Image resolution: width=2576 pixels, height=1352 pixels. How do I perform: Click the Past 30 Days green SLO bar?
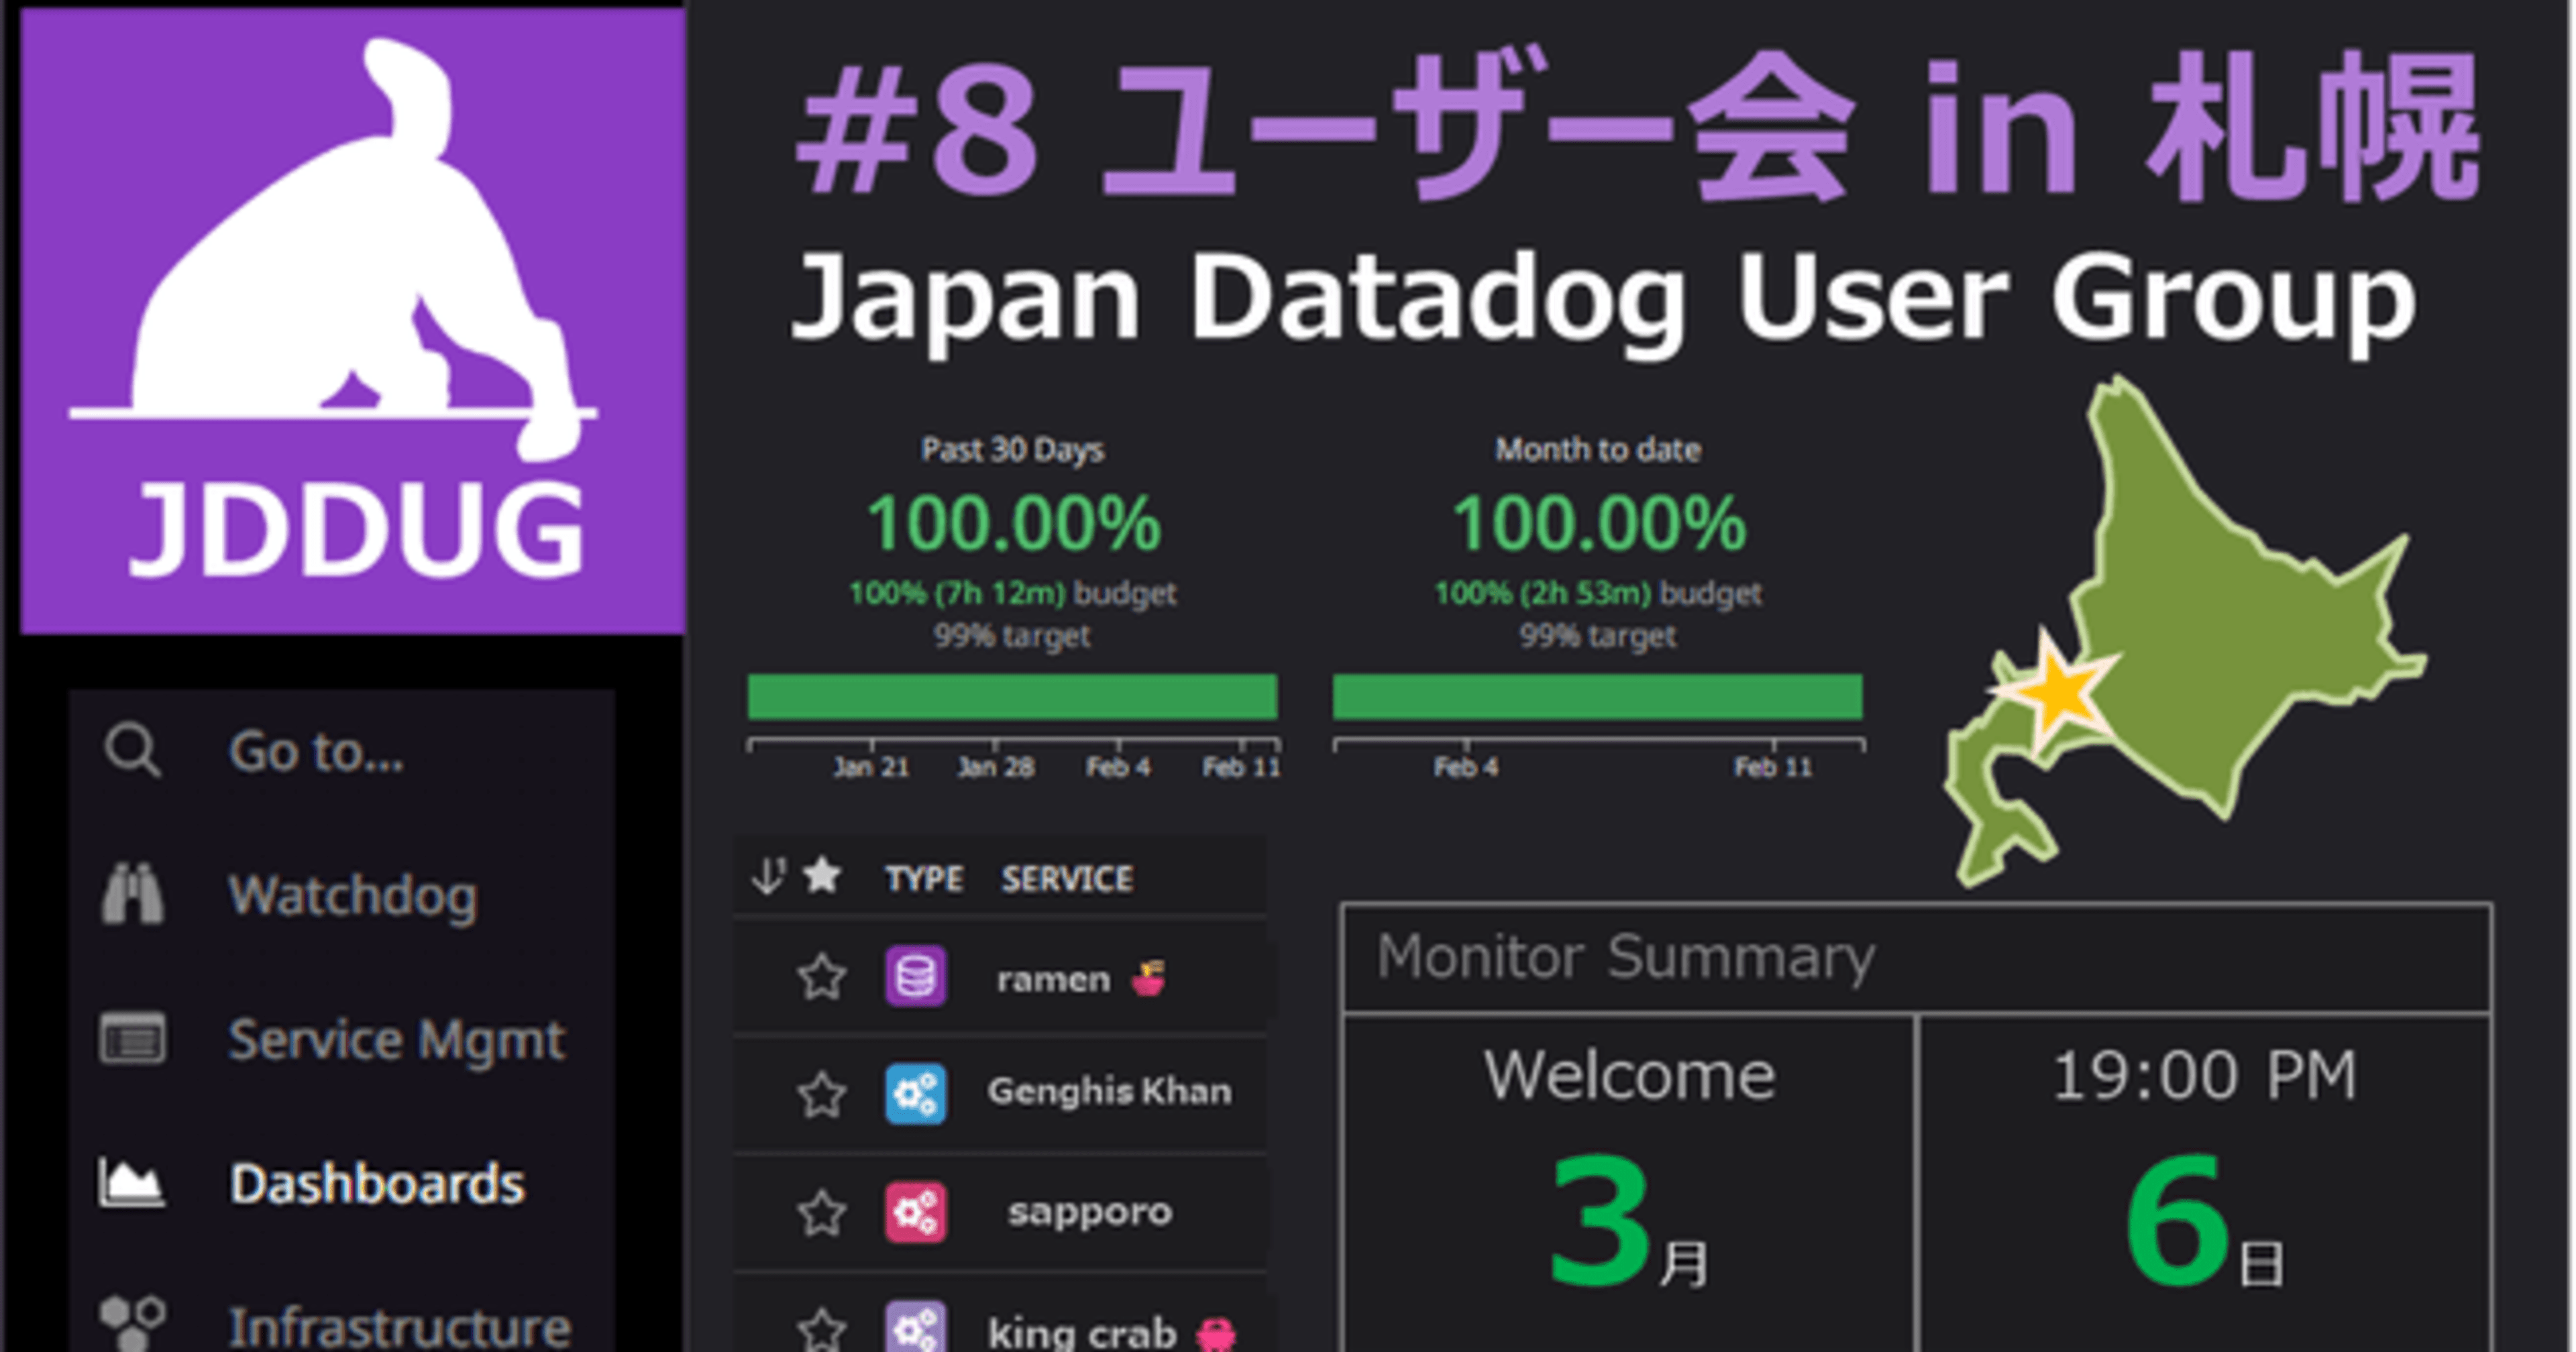point(1012,696)
